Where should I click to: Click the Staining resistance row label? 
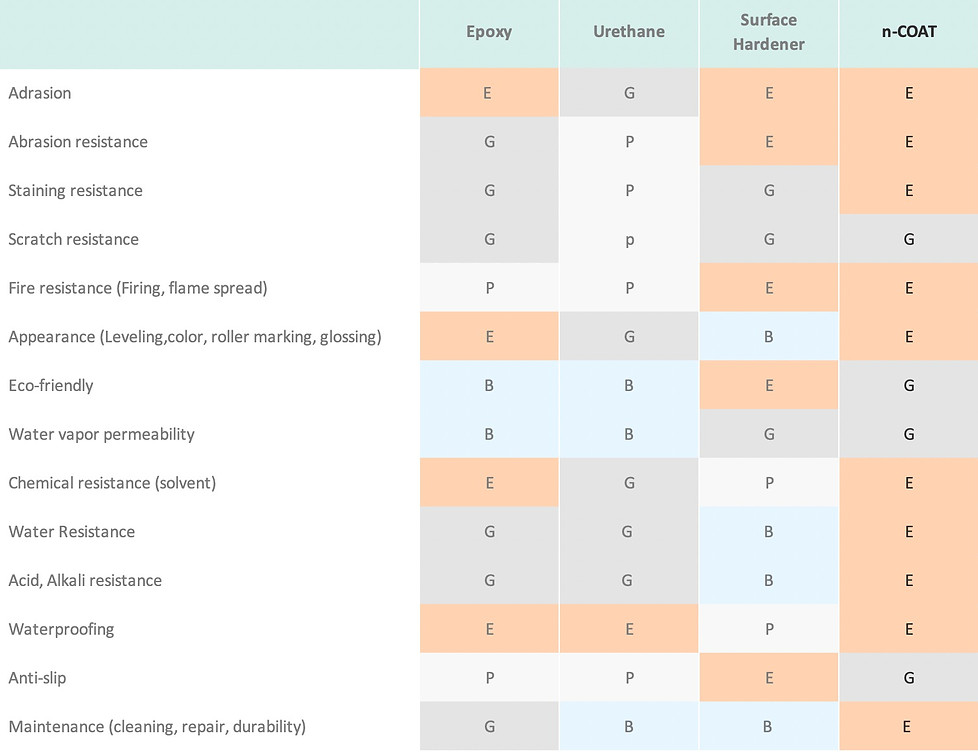pos(75,190)
